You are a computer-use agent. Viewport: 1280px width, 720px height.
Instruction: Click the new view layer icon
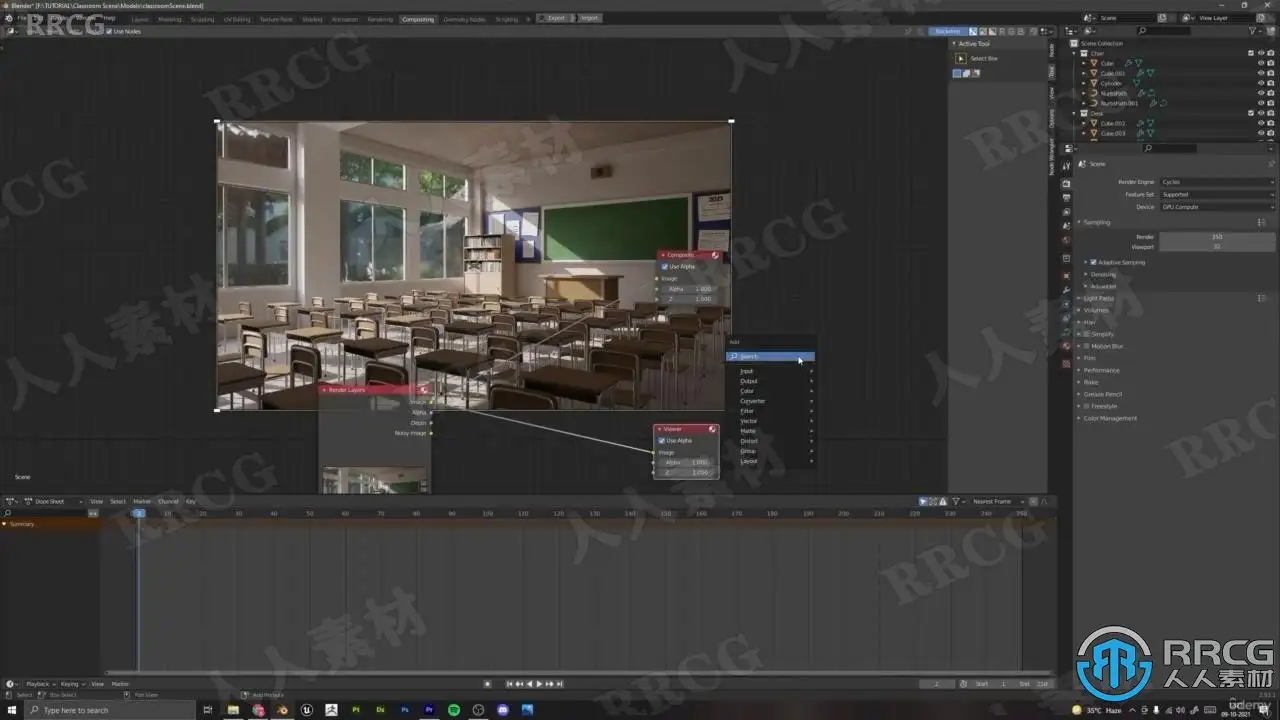(x=1260, y=18)
